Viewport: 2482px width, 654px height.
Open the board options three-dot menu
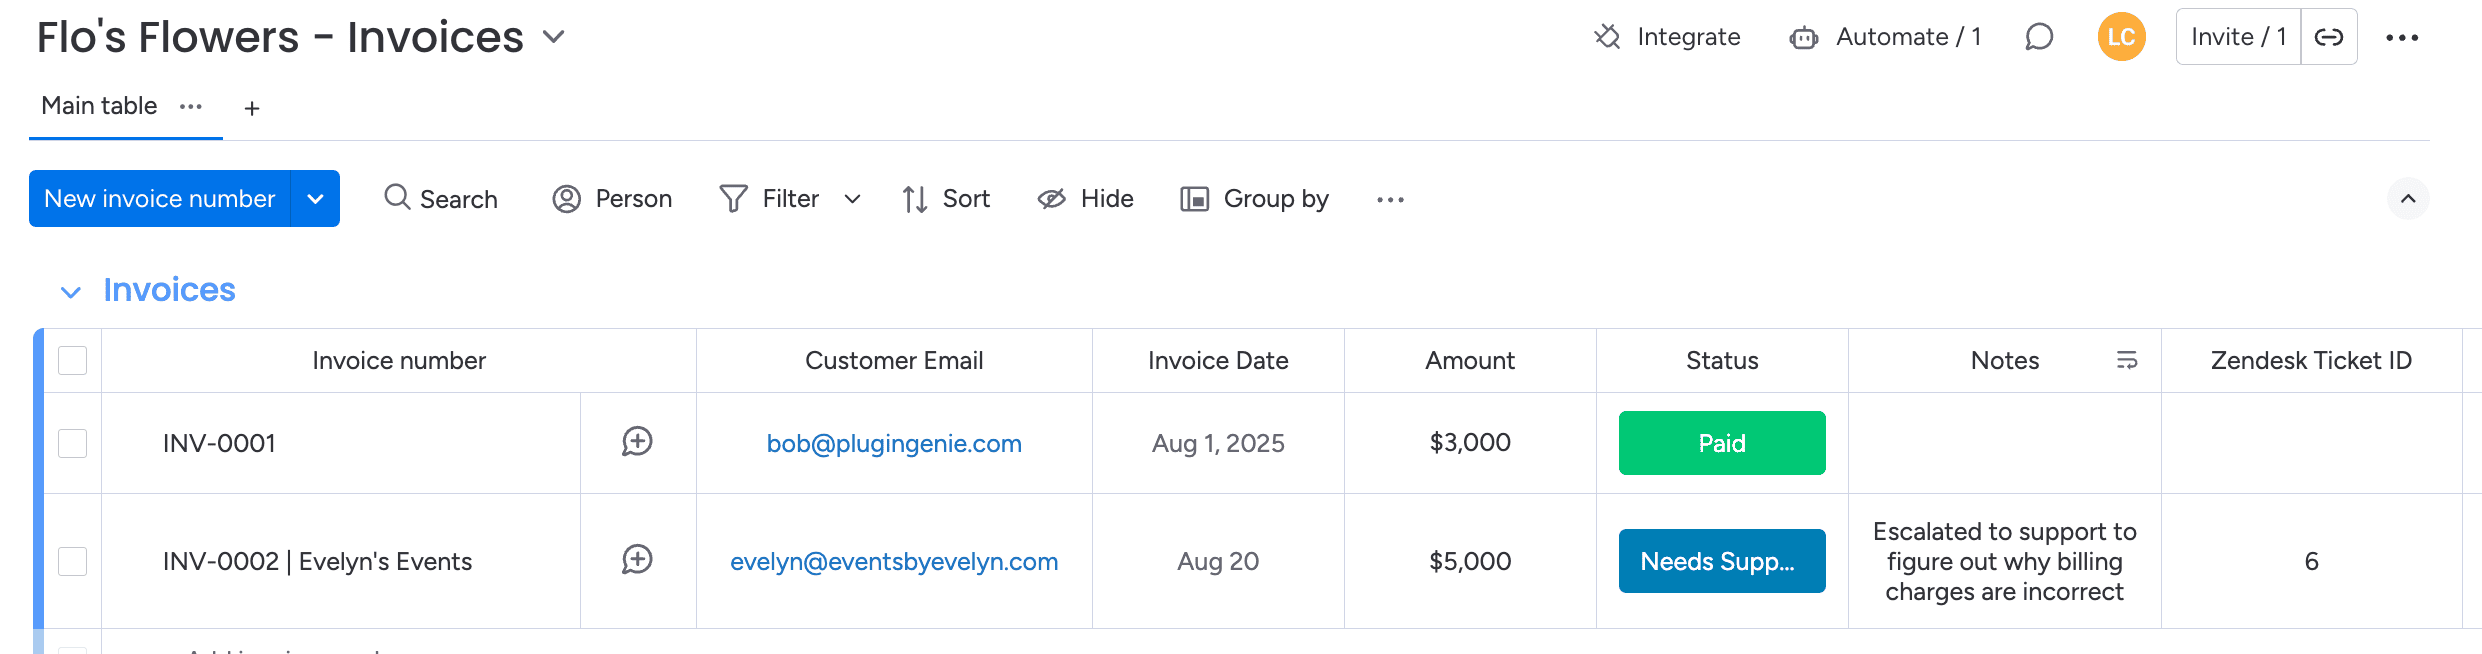[2402, 38]
